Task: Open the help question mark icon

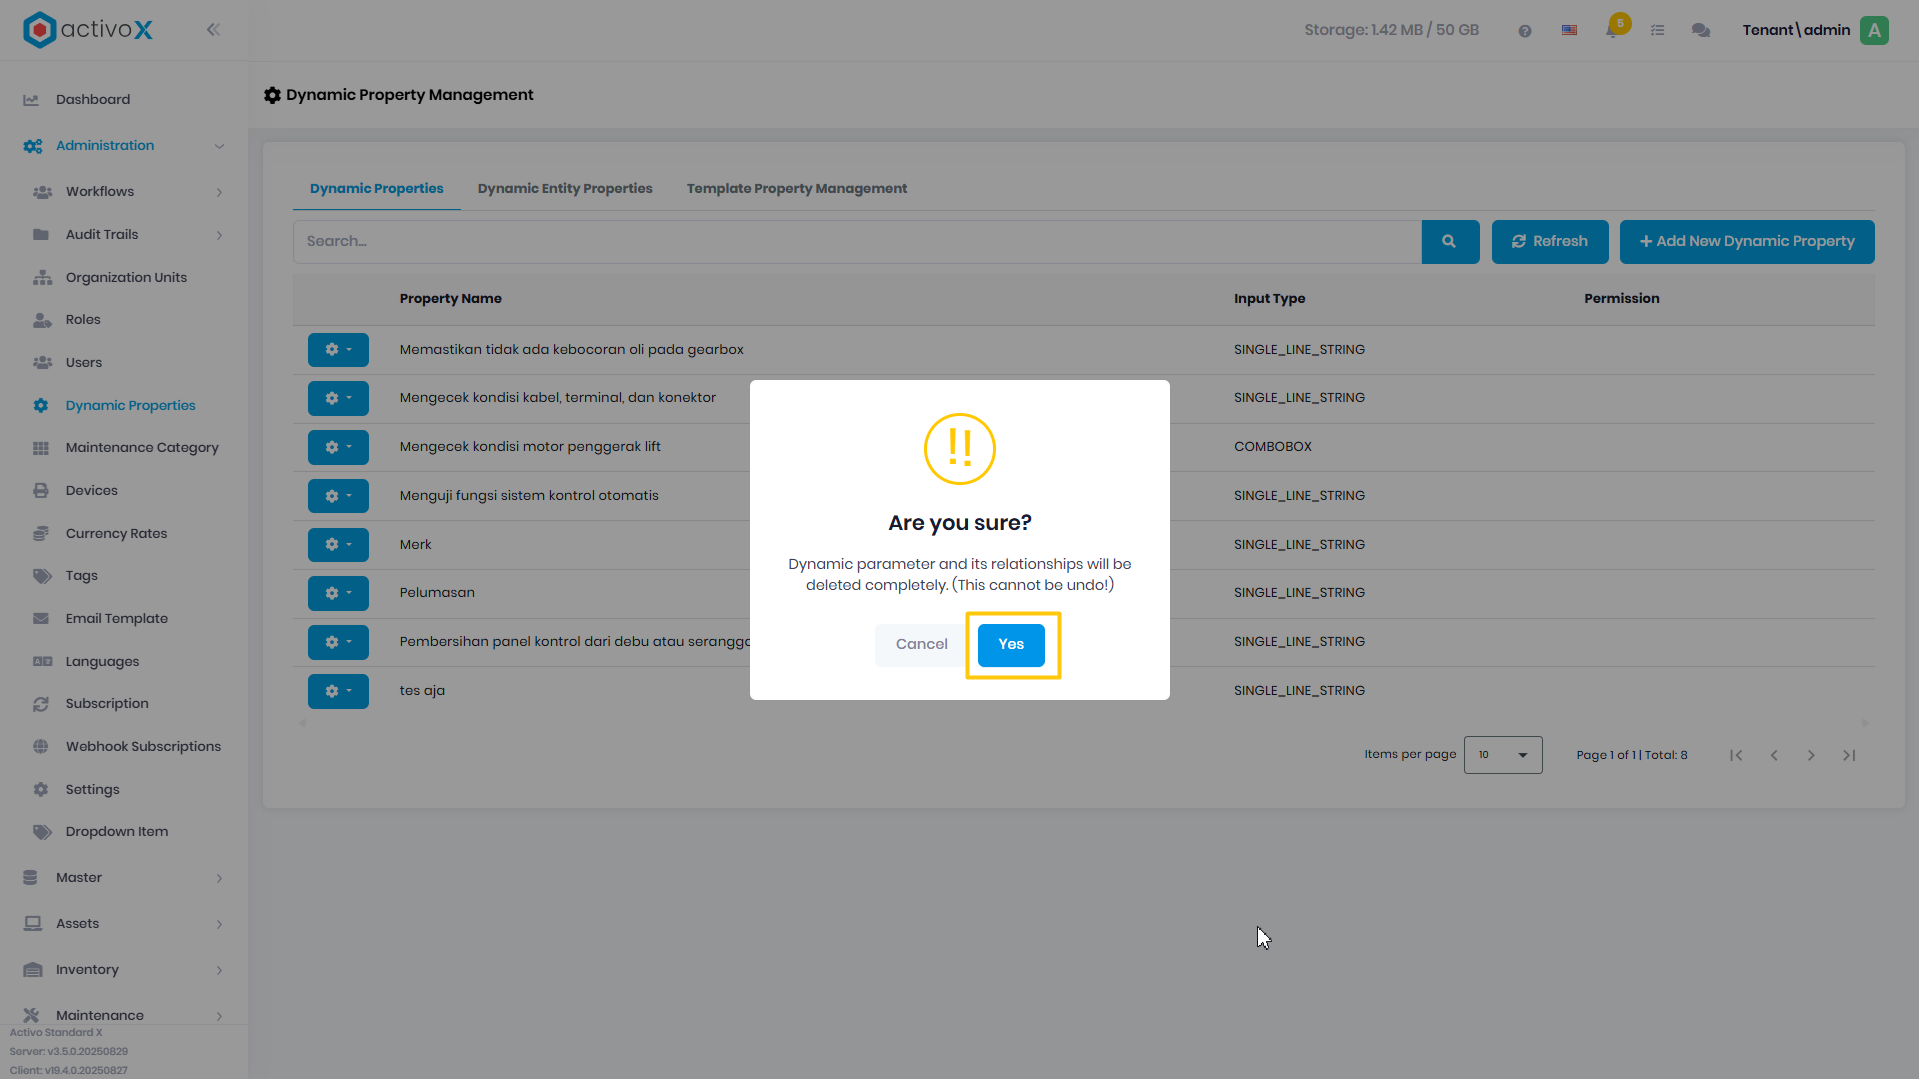Action: click(x=1524, y=31)
